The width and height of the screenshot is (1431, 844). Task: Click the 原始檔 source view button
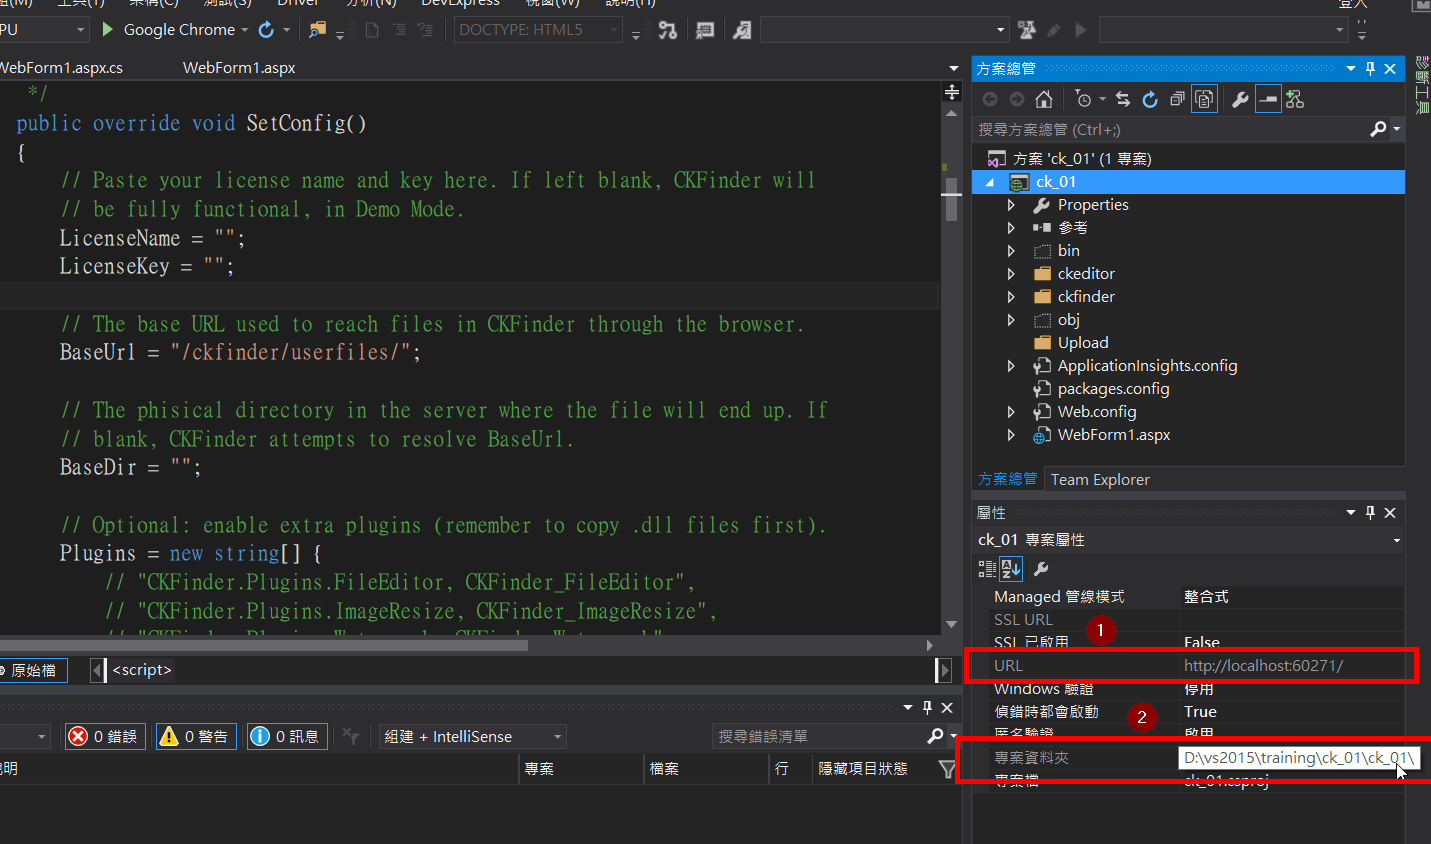tap(32, 671)
